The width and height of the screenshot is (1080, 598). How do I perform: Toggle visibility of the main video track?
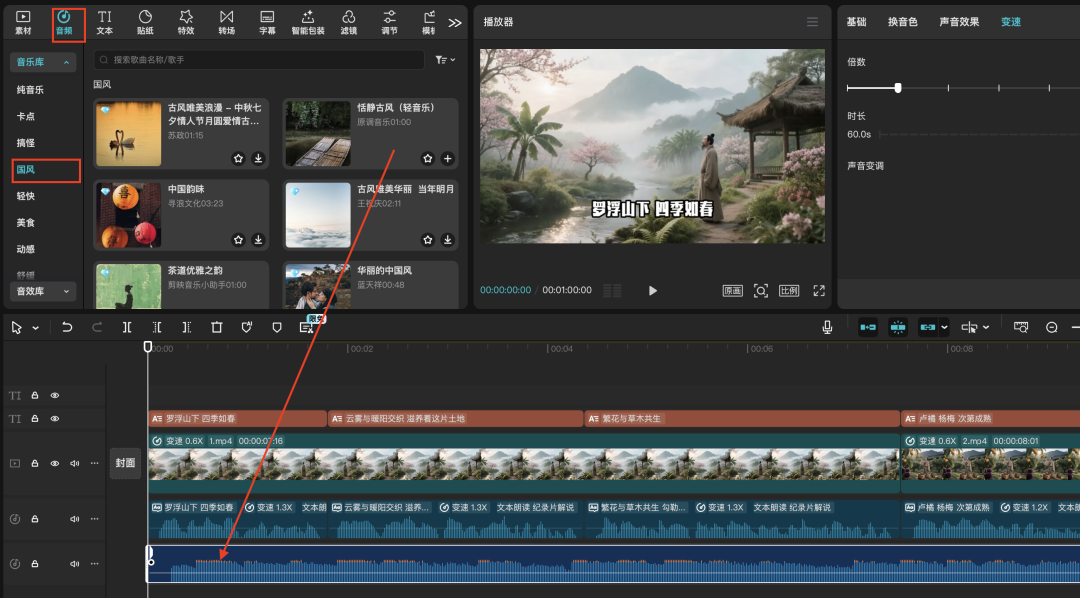point(55,464)
